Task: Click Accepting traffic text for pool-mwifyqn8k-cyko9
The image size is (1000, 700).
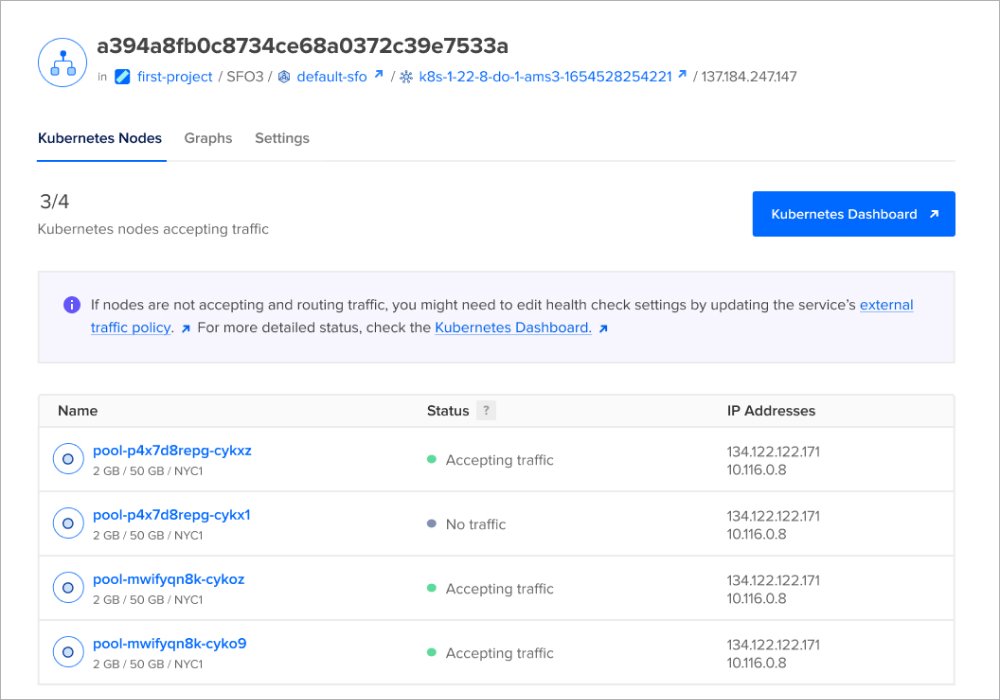Action: pyautogui.click(x=499, y=653)
